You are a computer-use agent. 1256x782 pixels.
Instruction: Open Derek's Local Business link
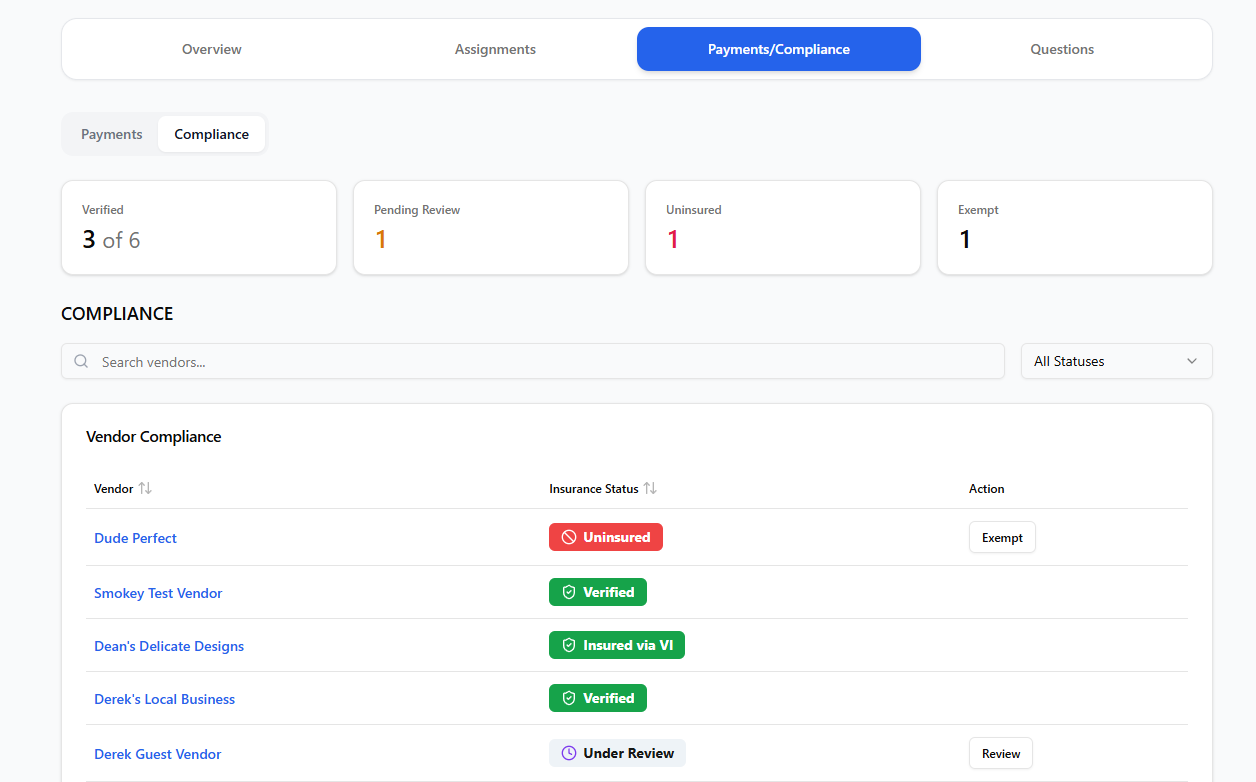coord(165,699)
